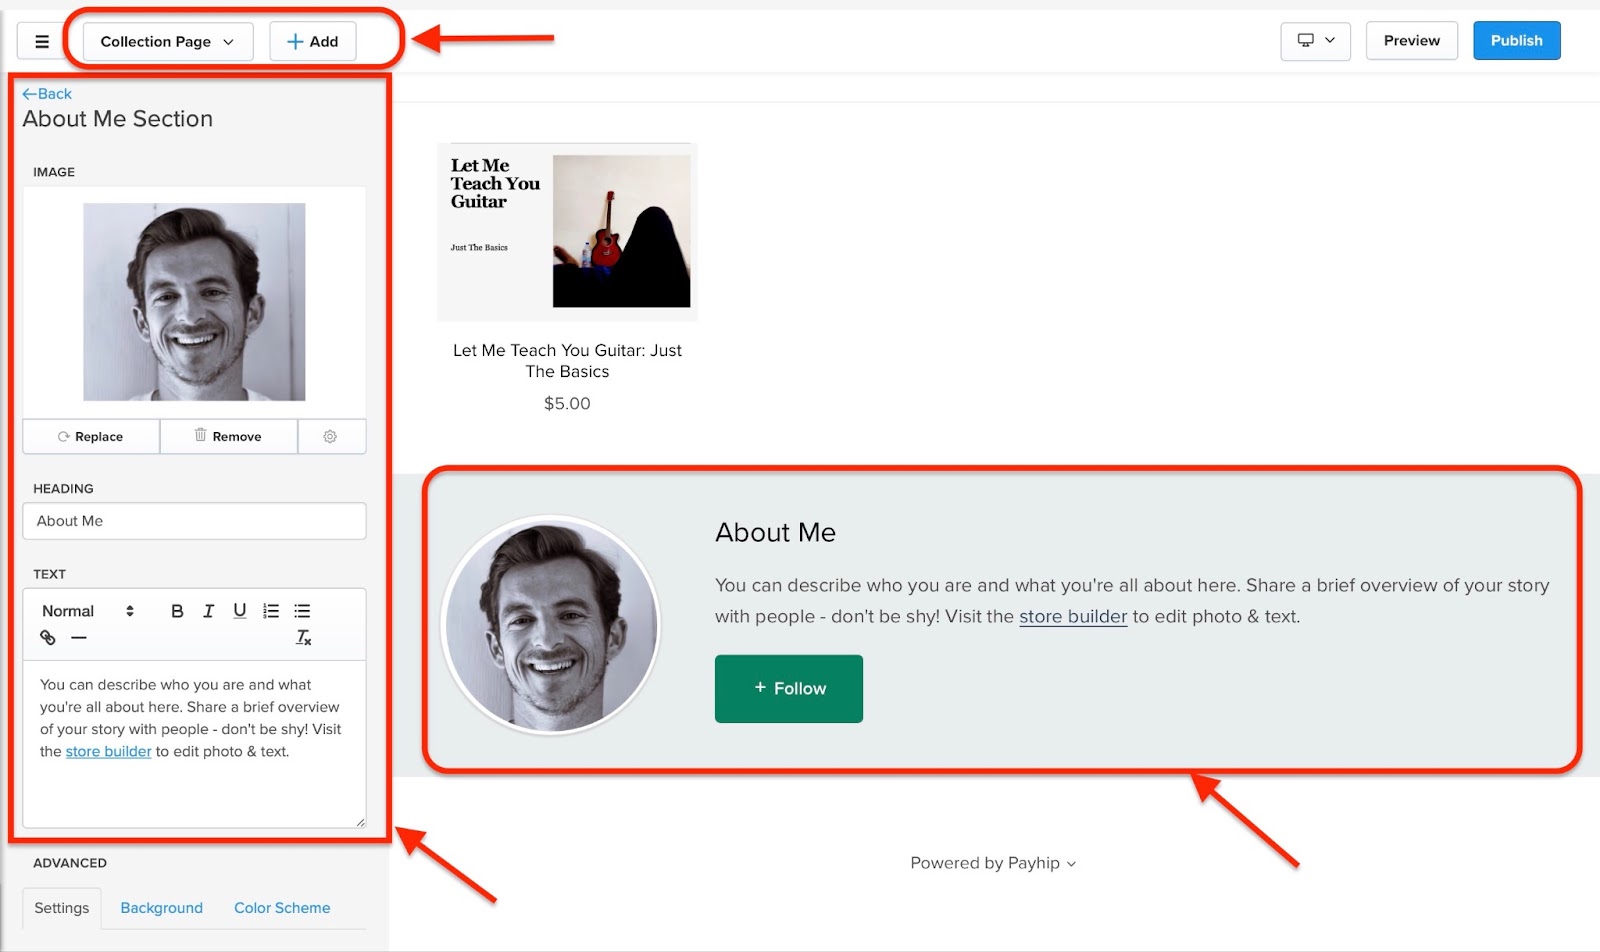Image resolution: width=1600 pixels, height=952 pixels.
Task: Click the ADVANCED section label
Action: 70,863
